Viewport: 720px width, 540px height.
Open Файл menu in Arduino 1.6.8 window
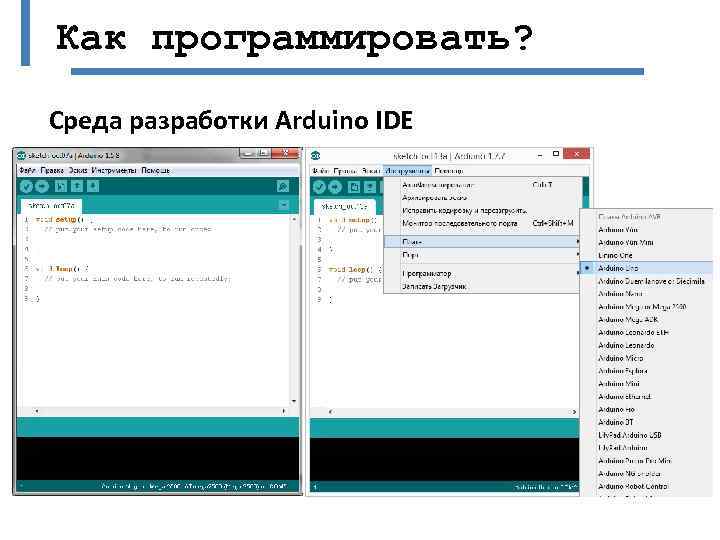pyautogui.click(x=27, y=170)
